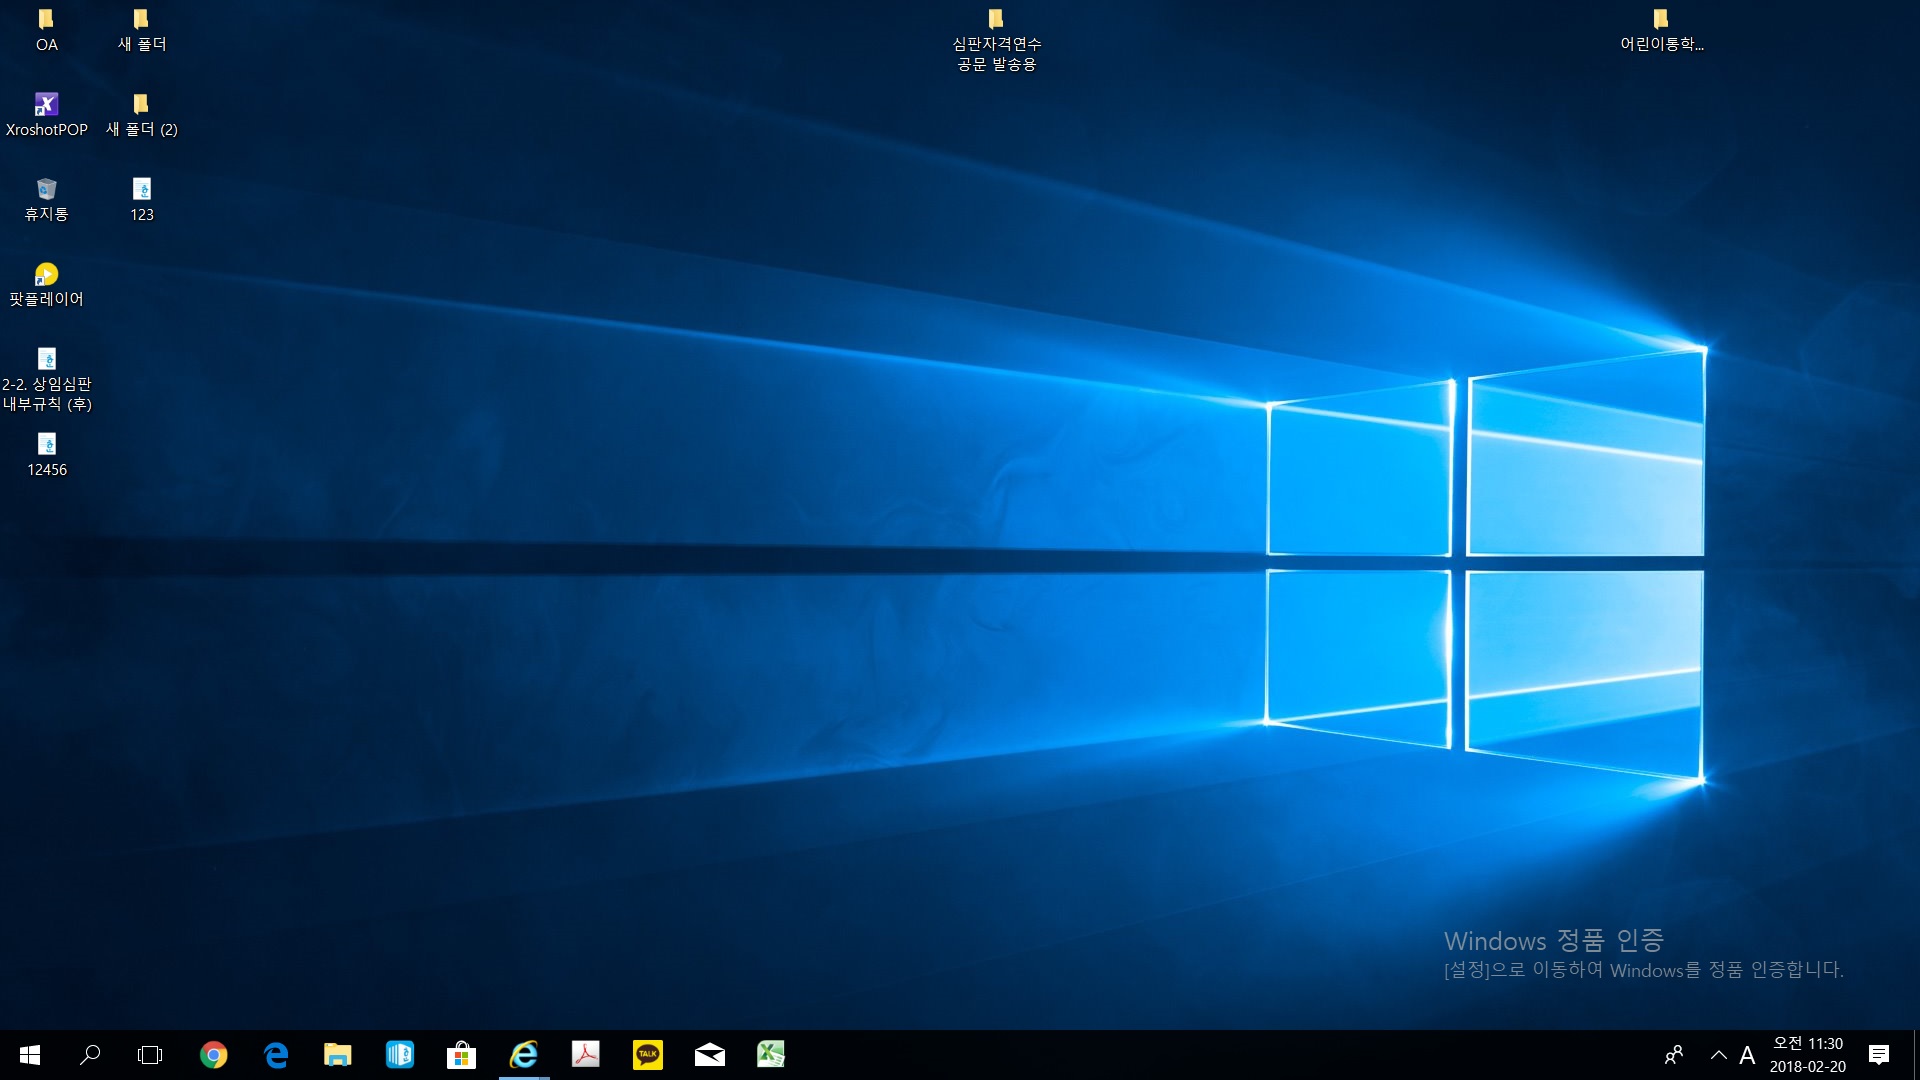Expand hidden system tray icons
Viewport: 1920px width, 1080px height.
[1718, 1055]
